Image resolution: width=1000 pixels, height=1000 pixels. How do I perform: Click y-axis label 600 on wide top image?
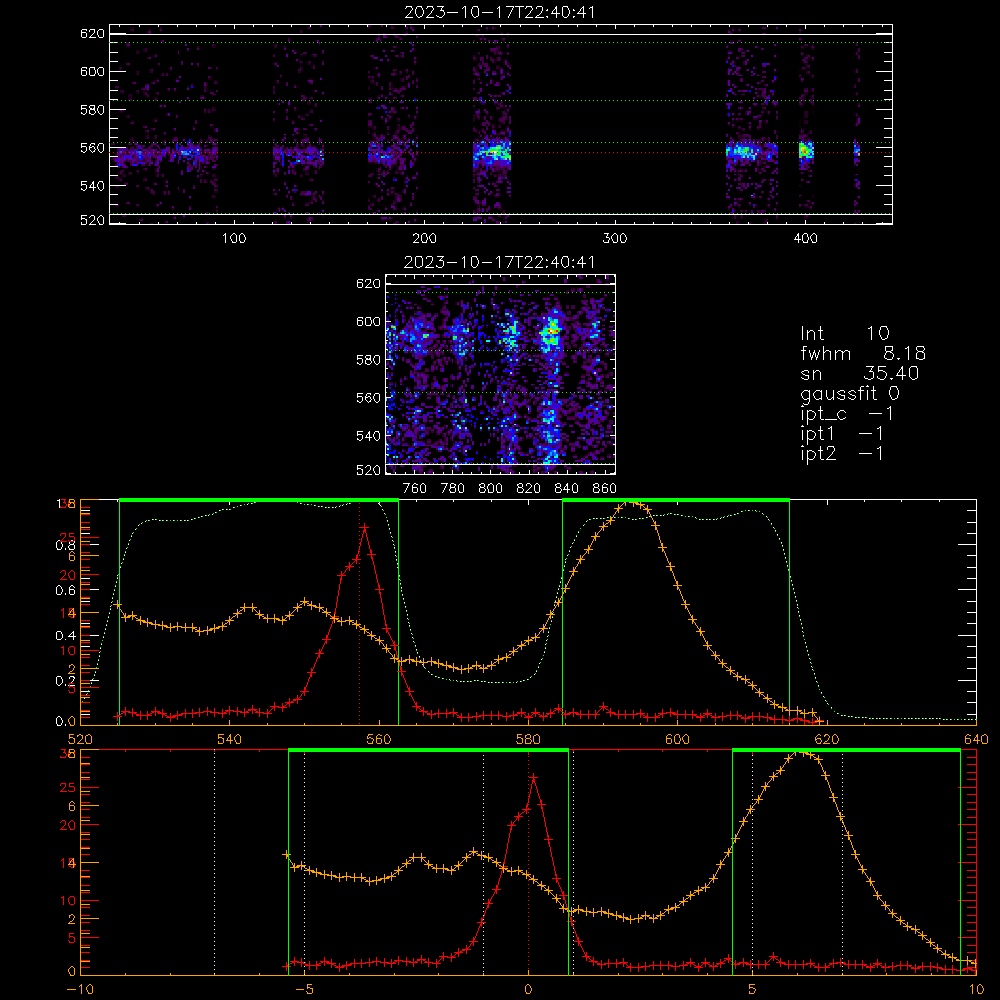click(92, 71)
